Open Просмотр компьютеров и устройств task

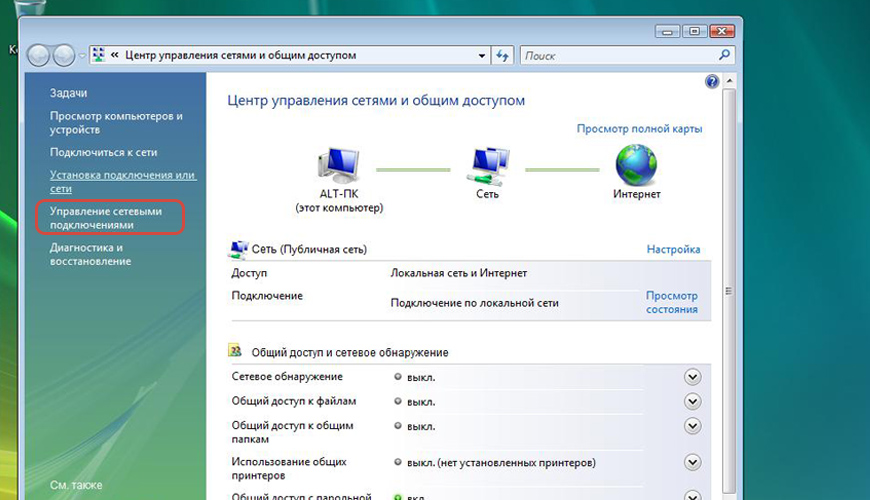pyautogui.click(x=116, y=123)
